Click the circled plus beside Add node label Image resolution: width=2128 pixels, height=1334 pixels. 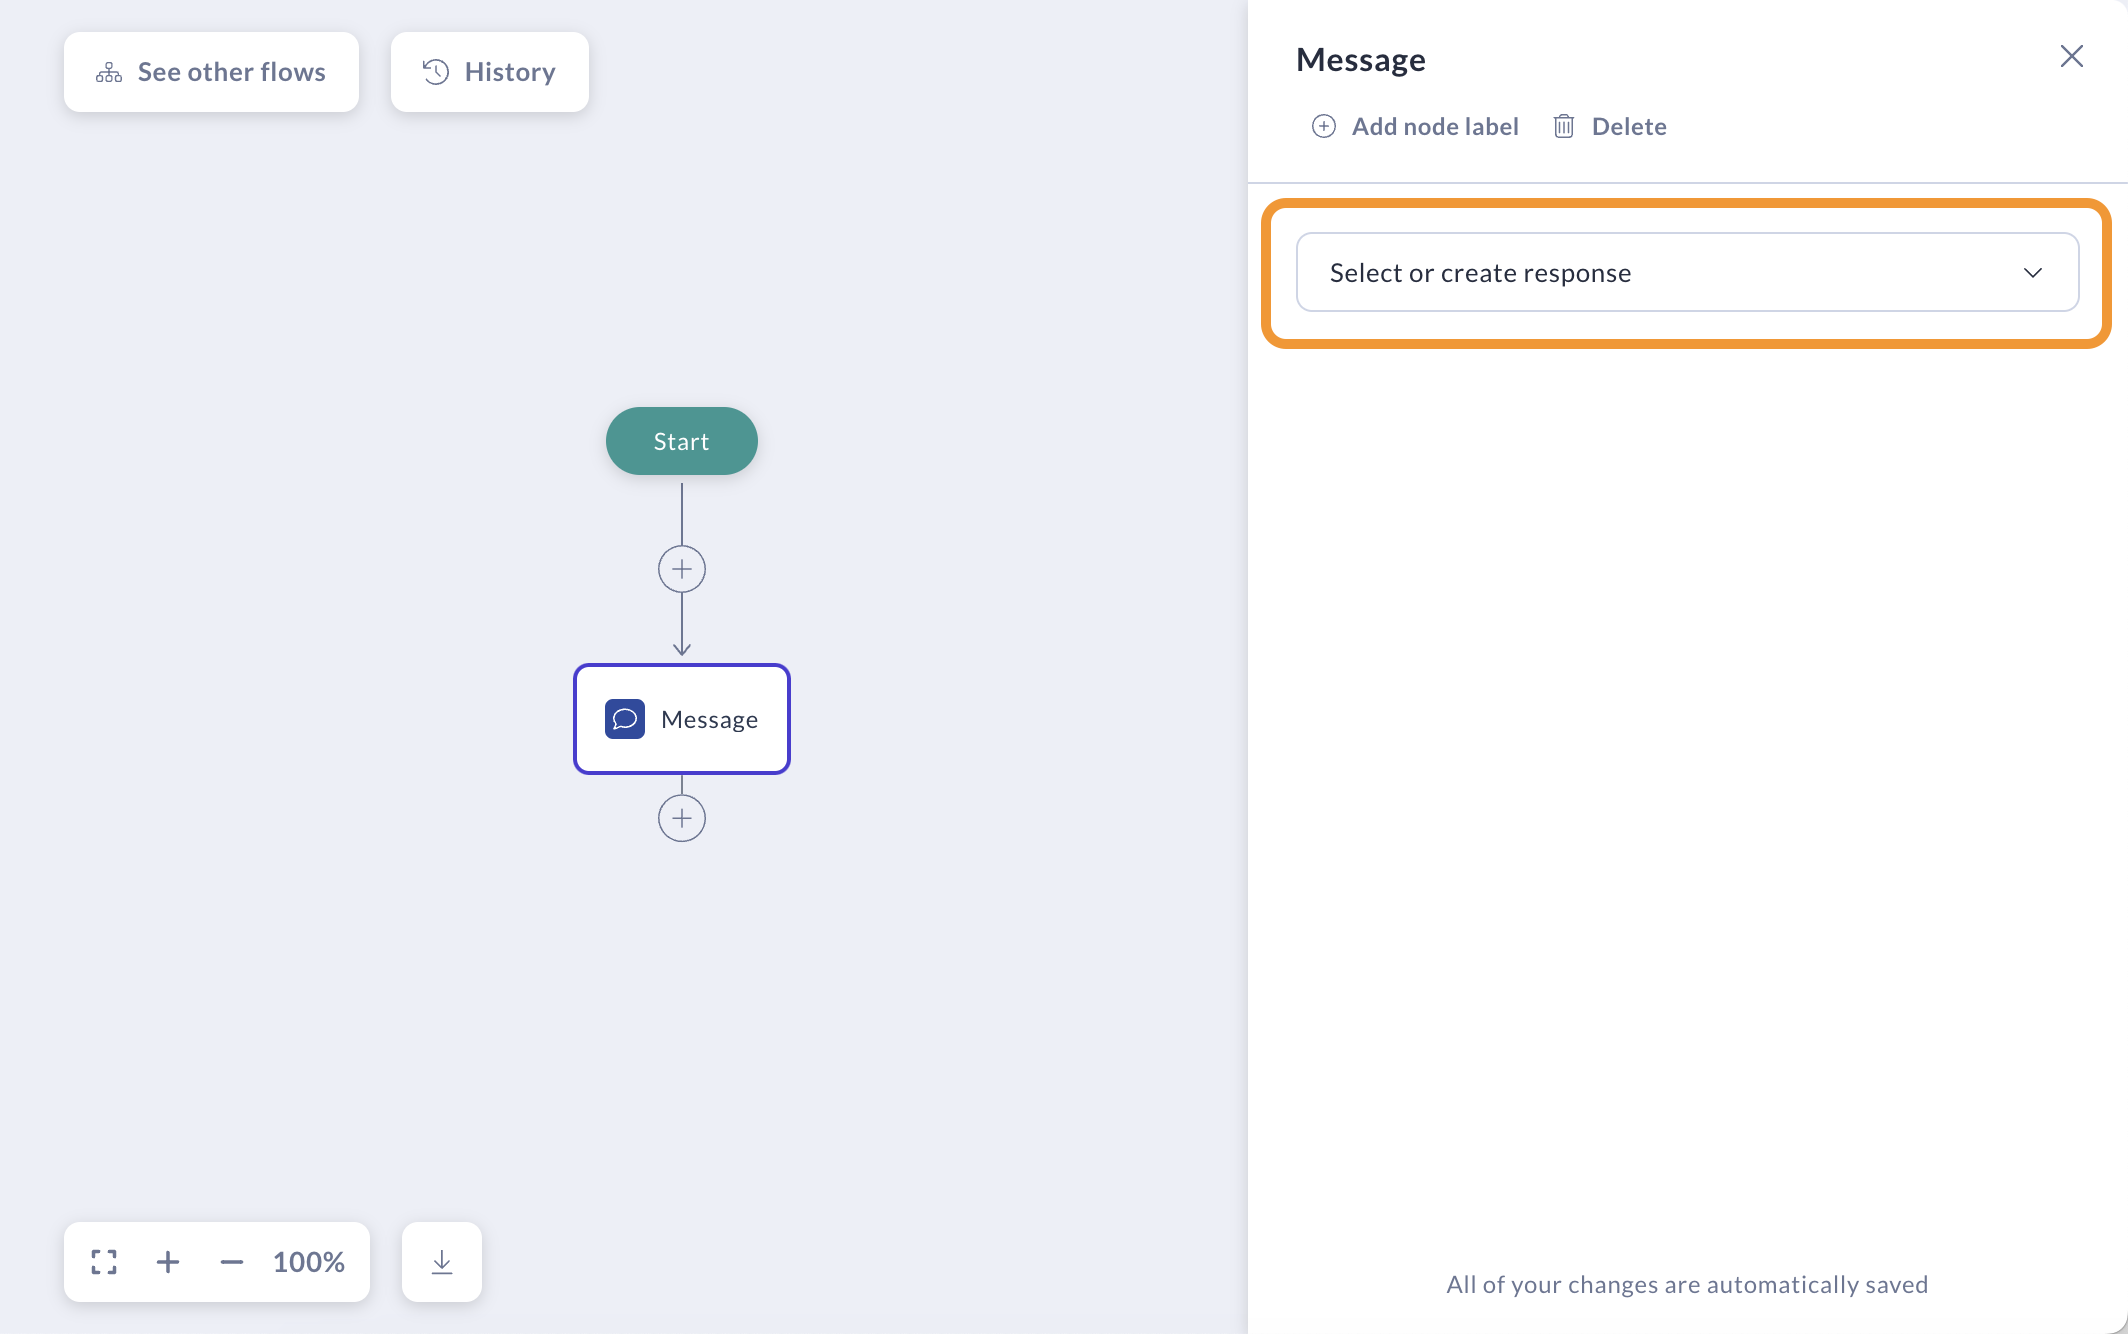coord(1324,126)
